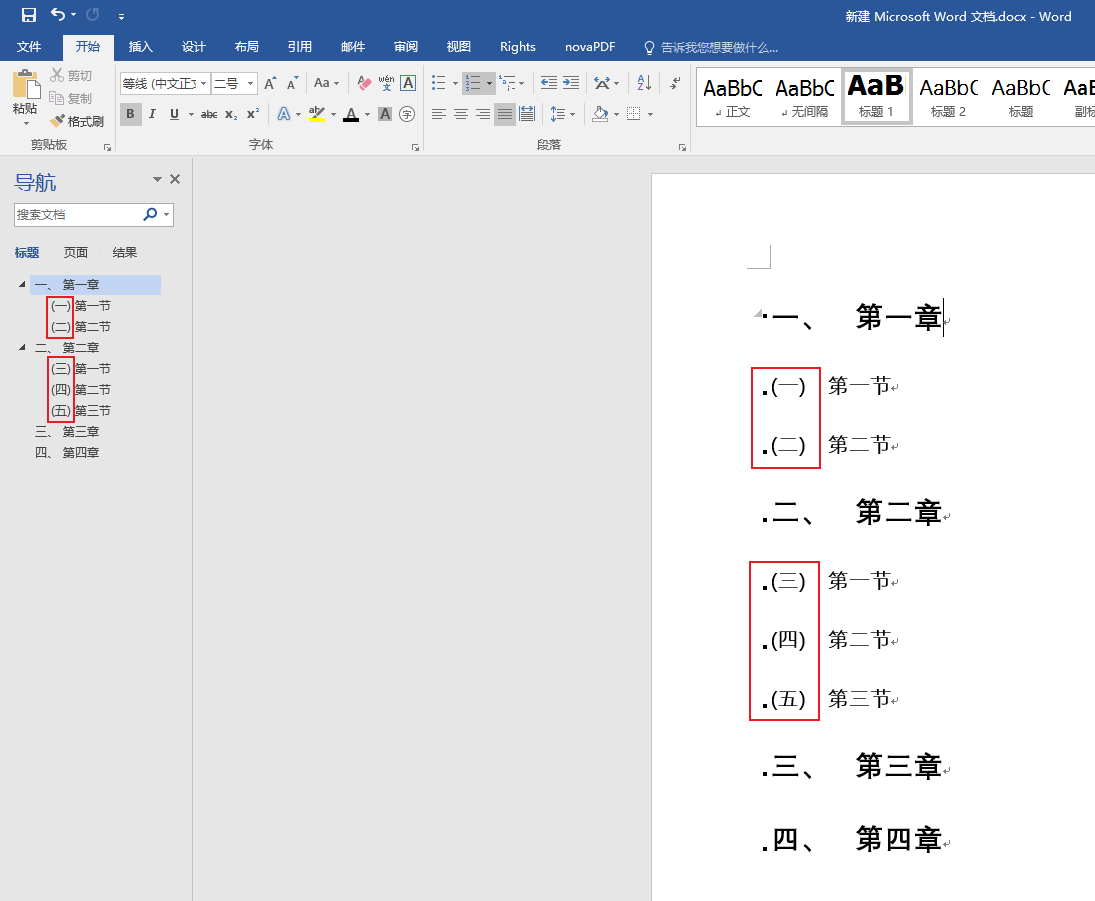Toggle superscript formatting
The width and height of the screenshot is (1095, 901).
point(253,114)
